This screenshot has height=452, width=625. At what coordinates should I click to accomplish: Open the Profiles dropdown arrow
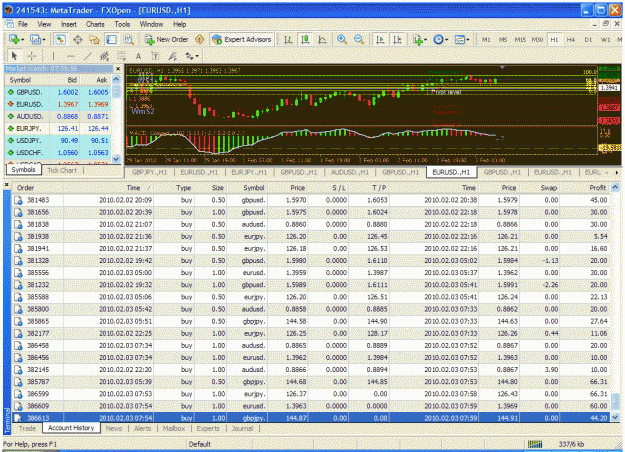click(x=44, y=40)
